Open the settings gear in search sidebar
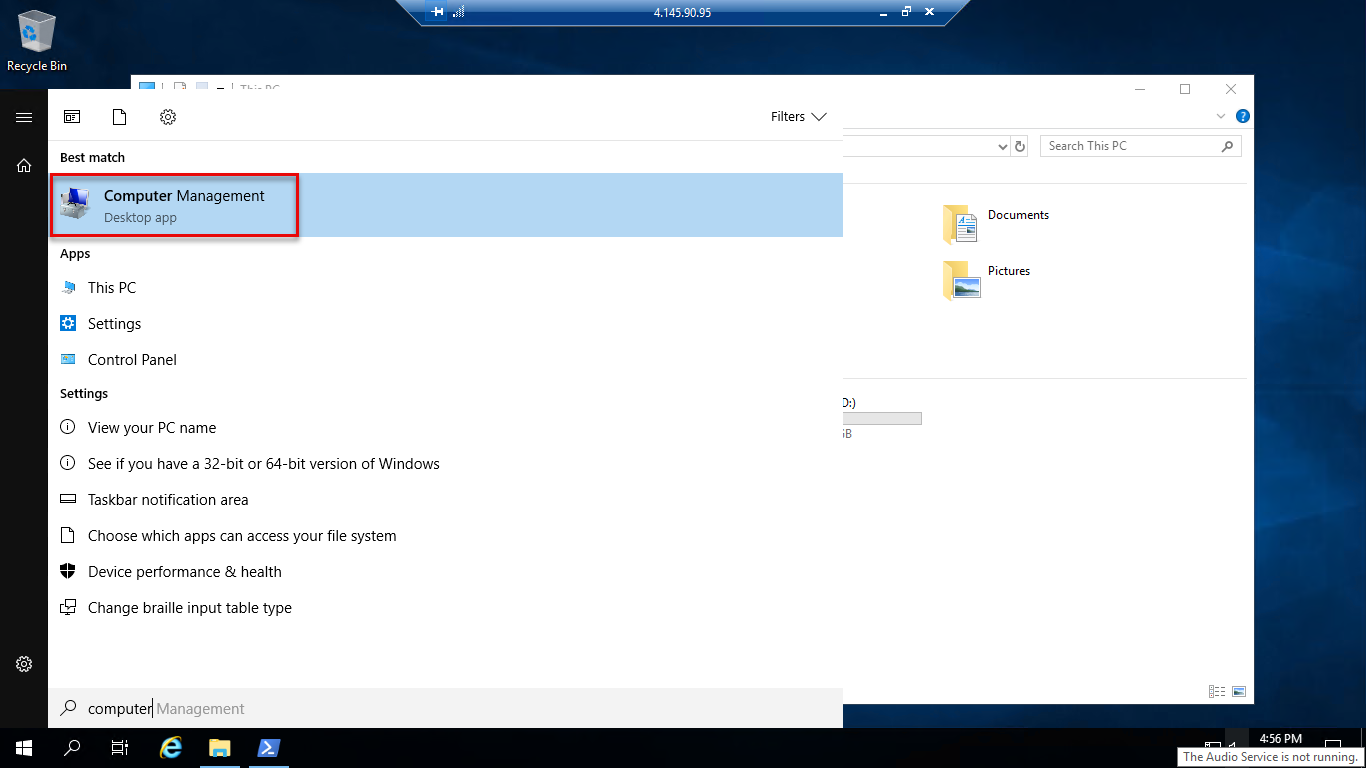The height and width of the screenshot is (768, 1366). click(24, 664)
